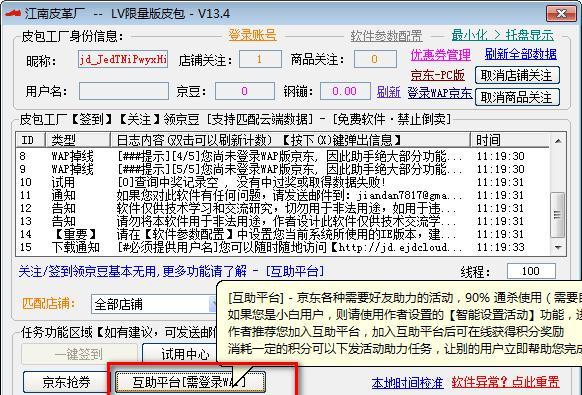This screenshot has height=395, width=582.
Task: Click the 店铺关注 count field
Action: point(260,59)
